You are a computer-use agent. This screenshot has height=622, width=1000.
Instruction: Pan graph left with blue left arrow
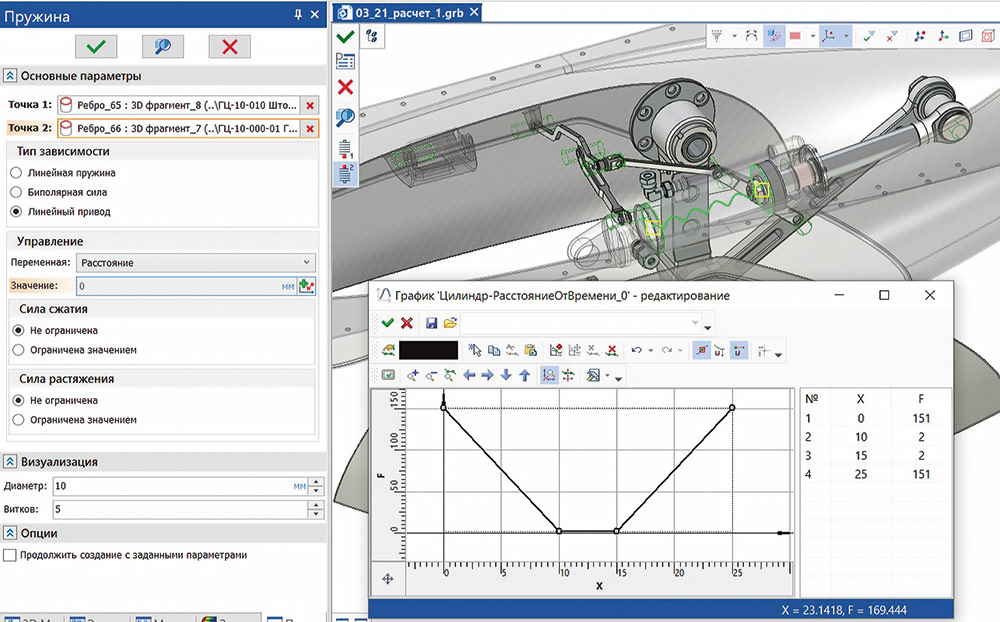[470, 376]
